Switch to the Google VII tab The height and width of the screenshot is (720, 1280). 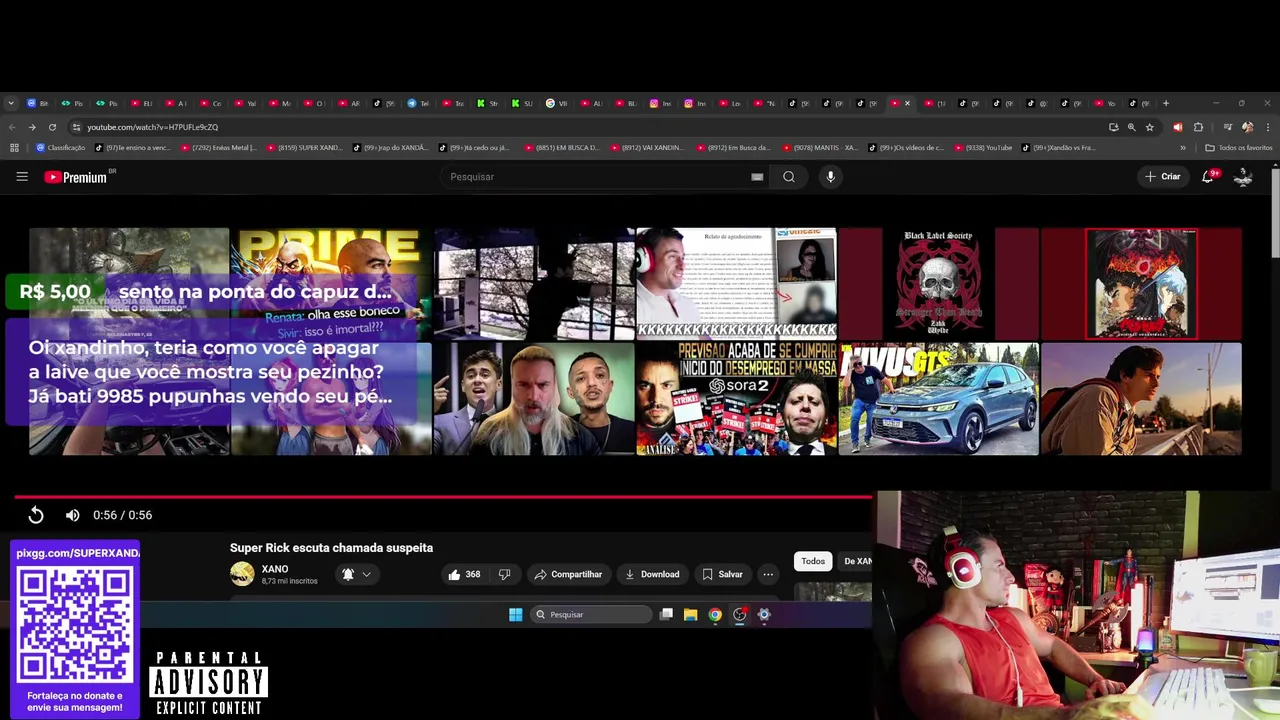click(557, 103)
